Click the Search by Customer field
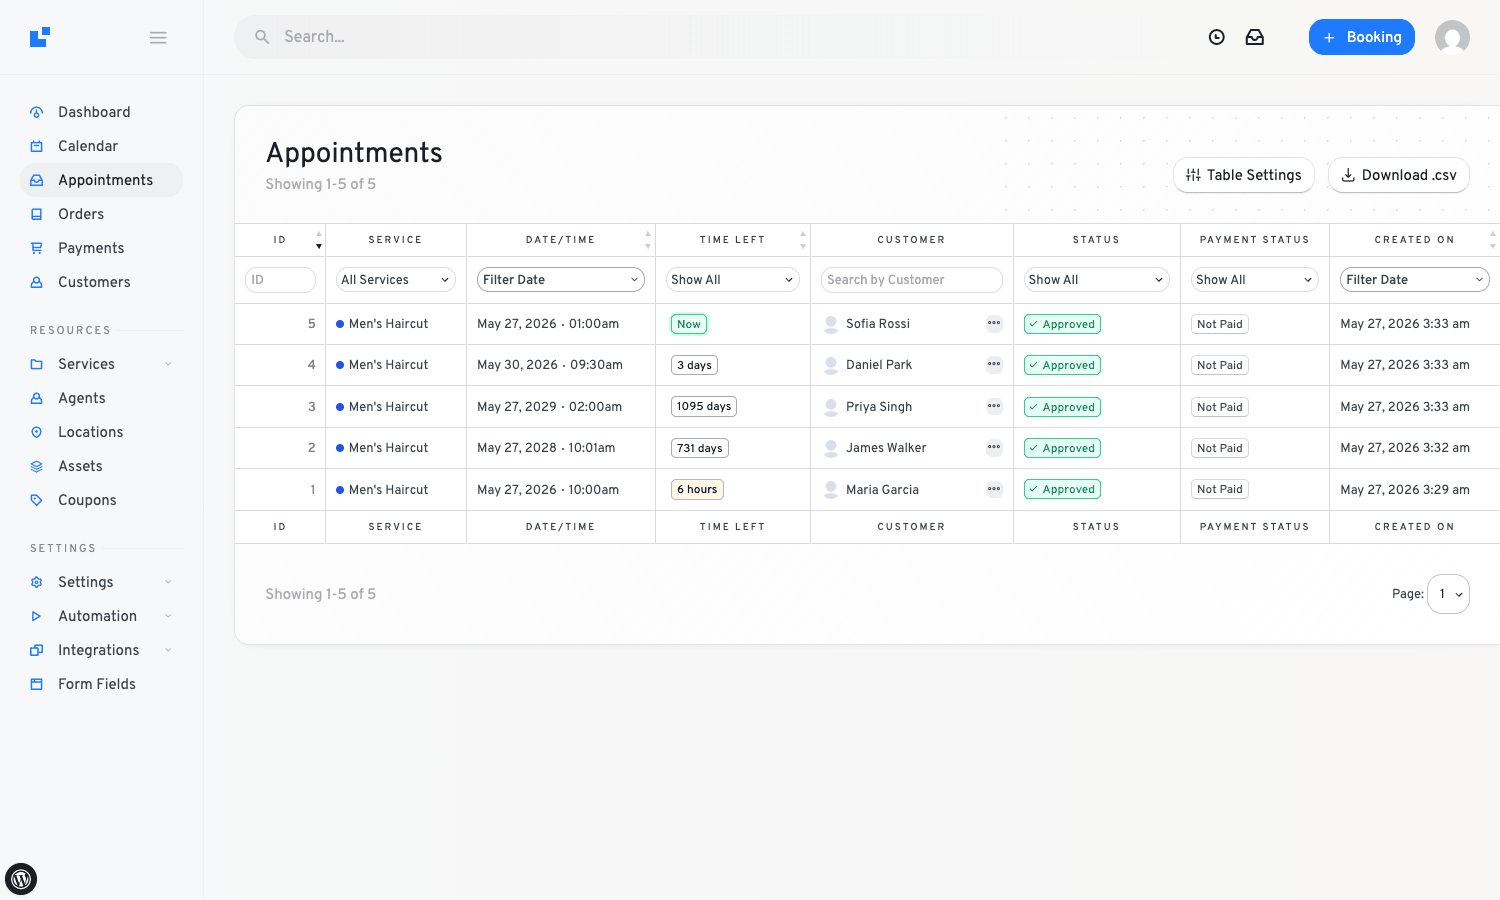The height and width of the screenshot is (900, 1500). click(x=912, y=280)
